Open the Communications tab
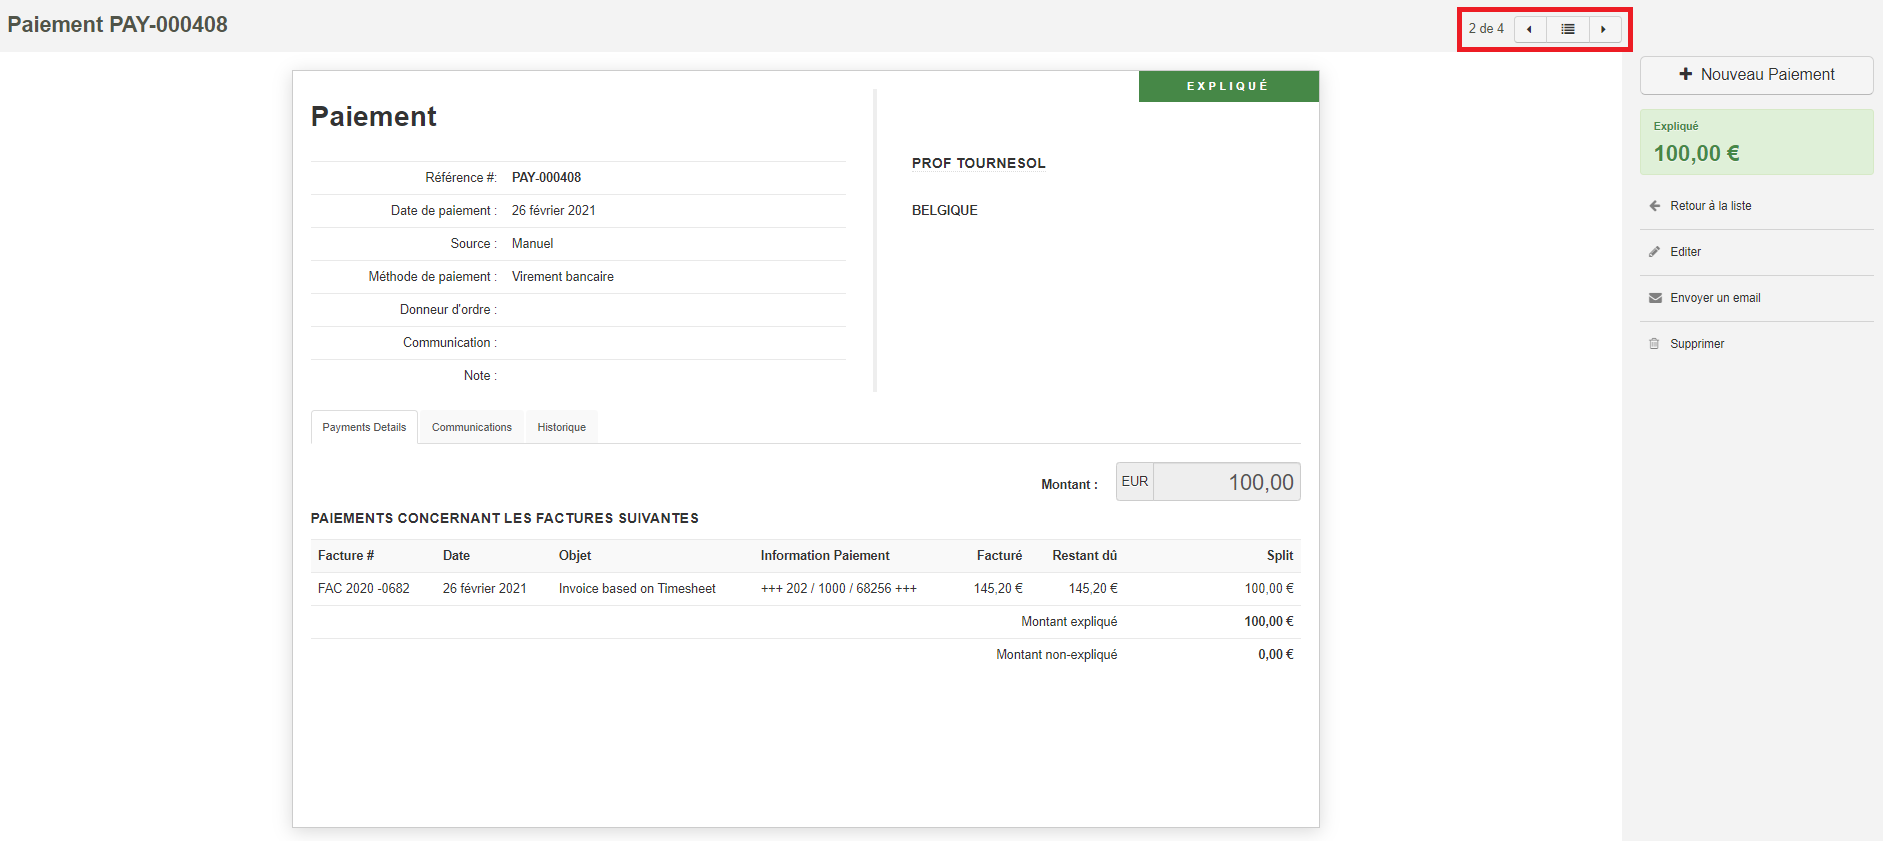This screenshot has width=1883, height=841. [x=472, y=427]
